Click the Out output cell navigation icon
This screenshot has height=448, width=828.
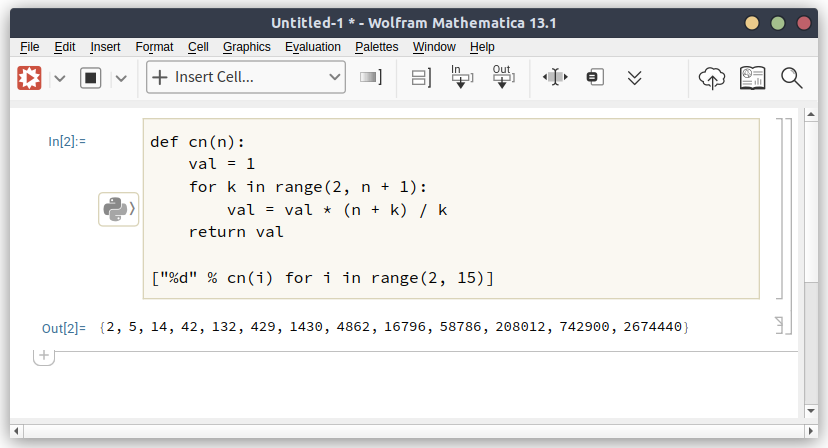coord(502,78)
